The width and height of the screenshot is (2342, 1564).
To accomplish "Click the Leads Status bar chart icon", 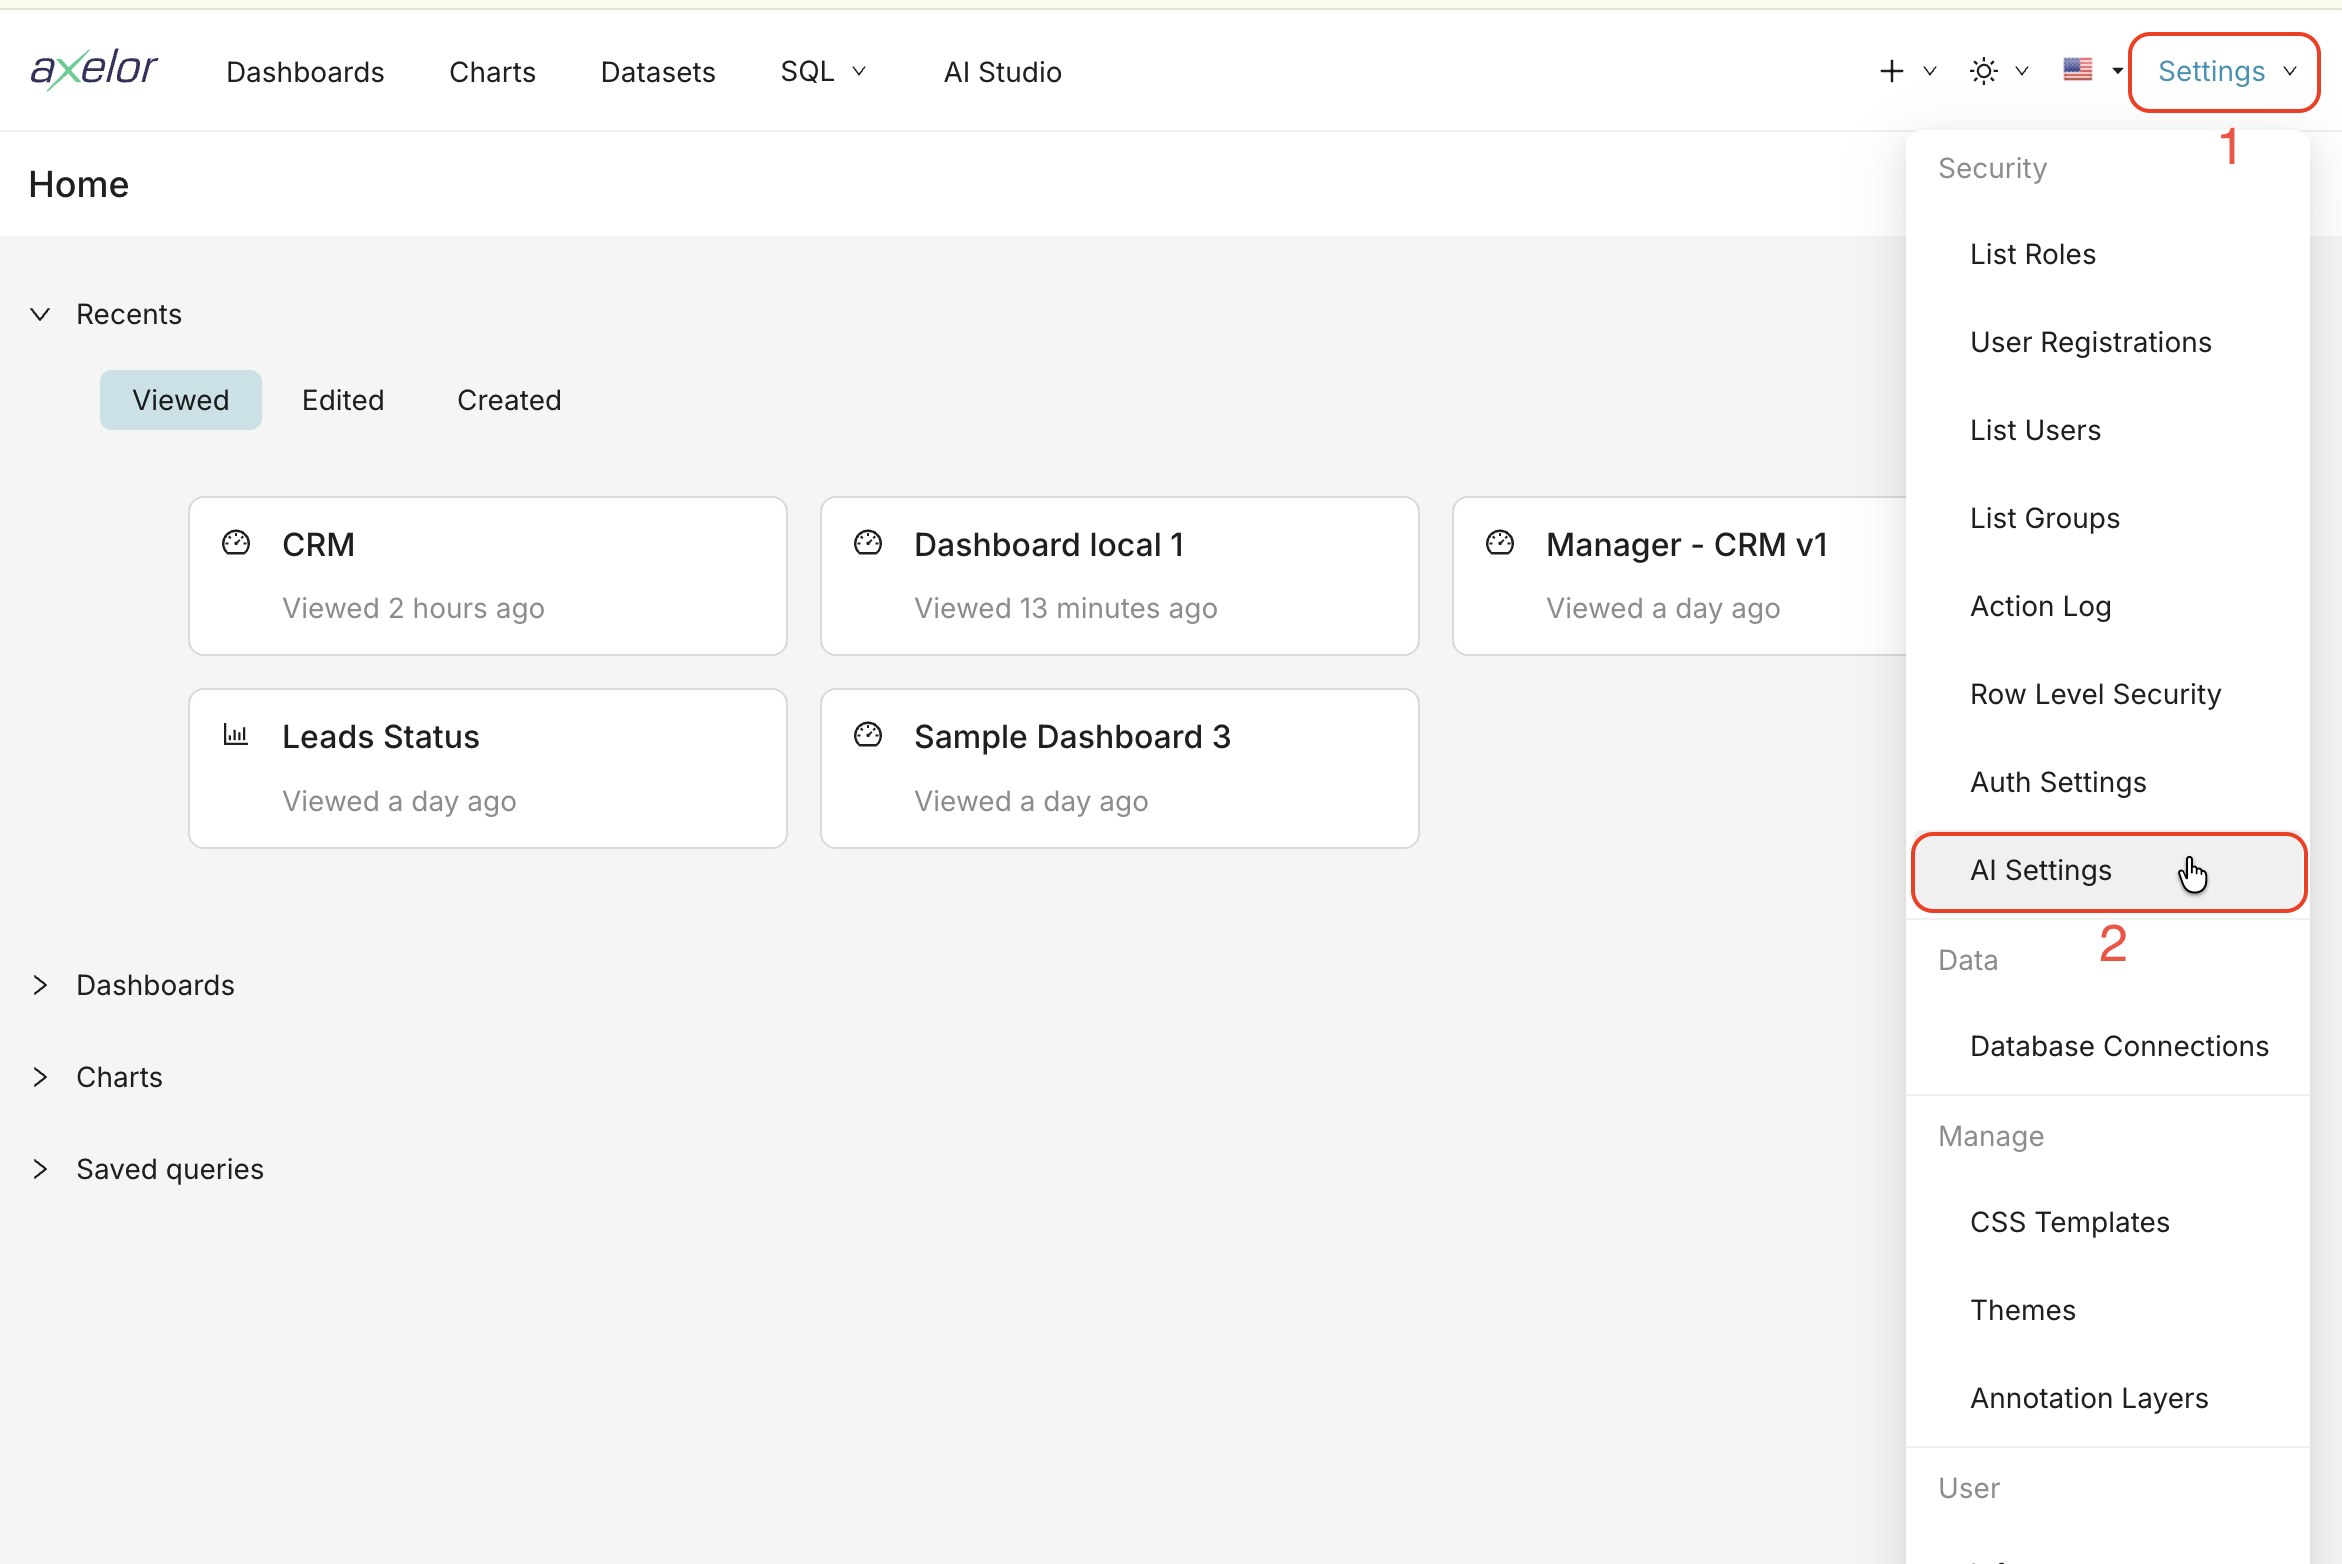I will [x=236, y=735].
